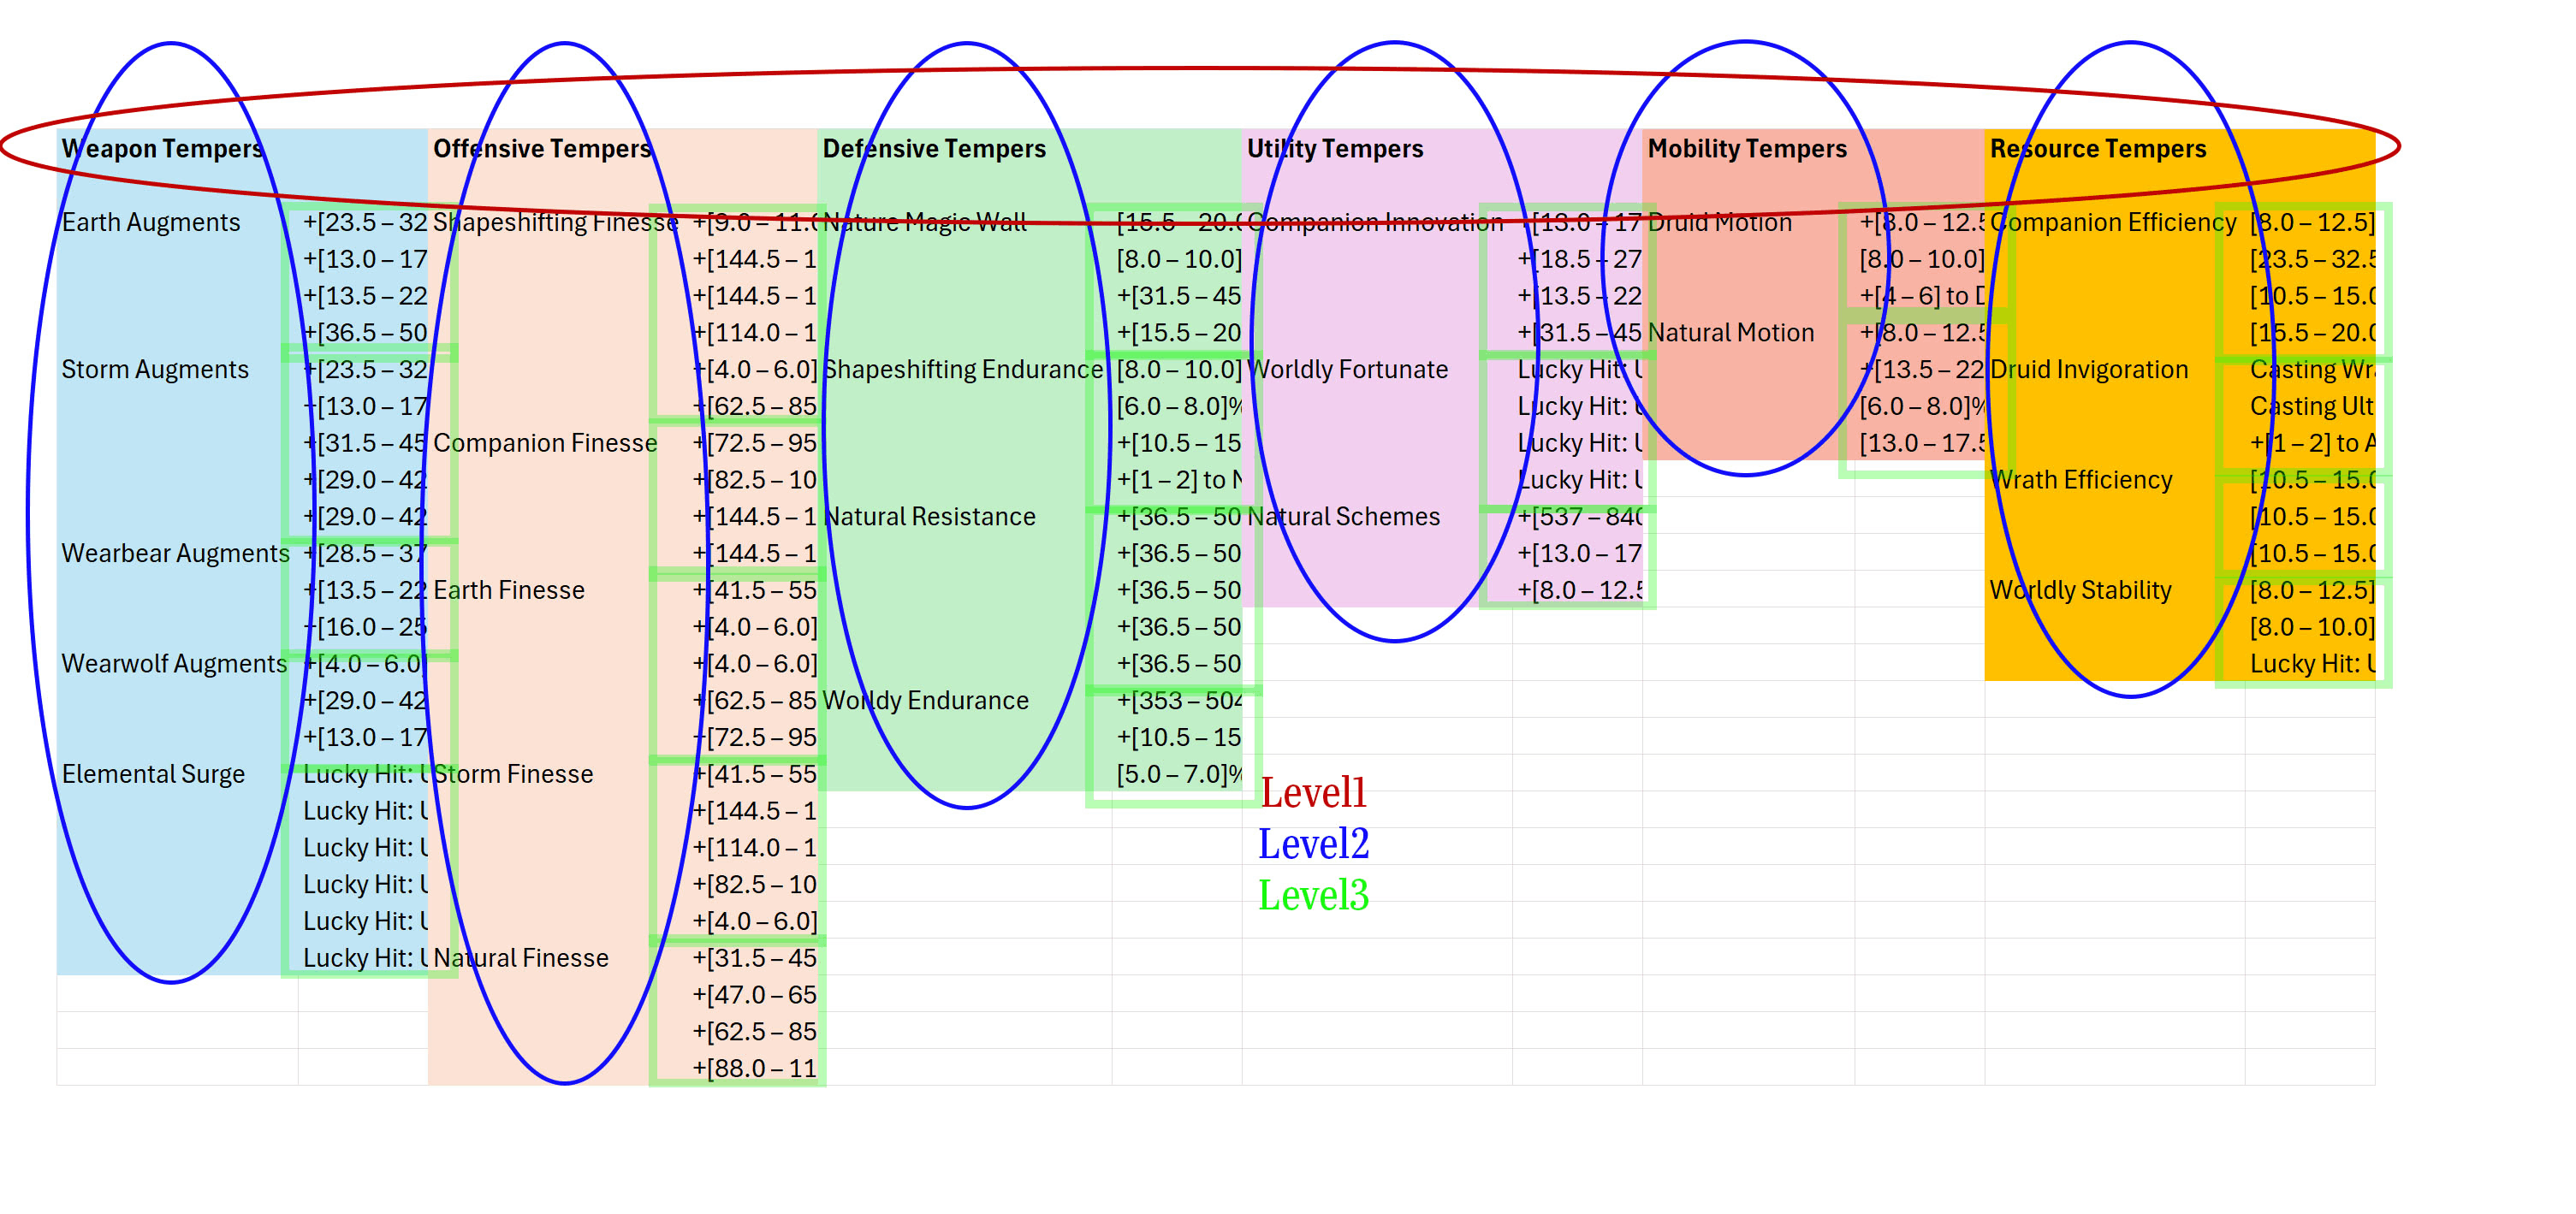The image size is (2576, 1214).
Task: Click the [23.5 – 32.5 Resource value cell
Action: pos(2310,259)
